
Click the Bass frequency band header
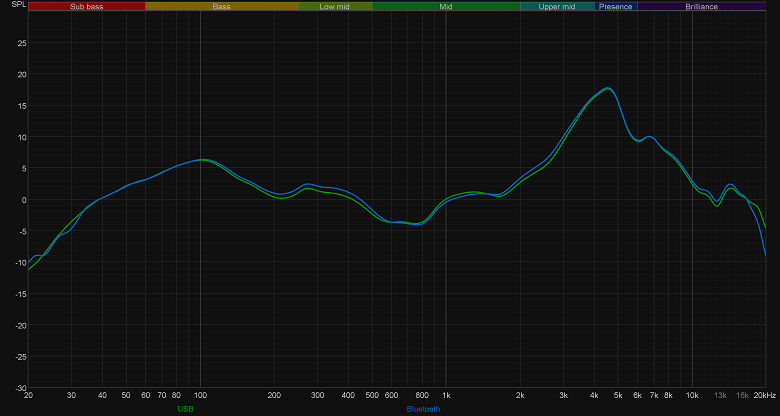(221, 6)
